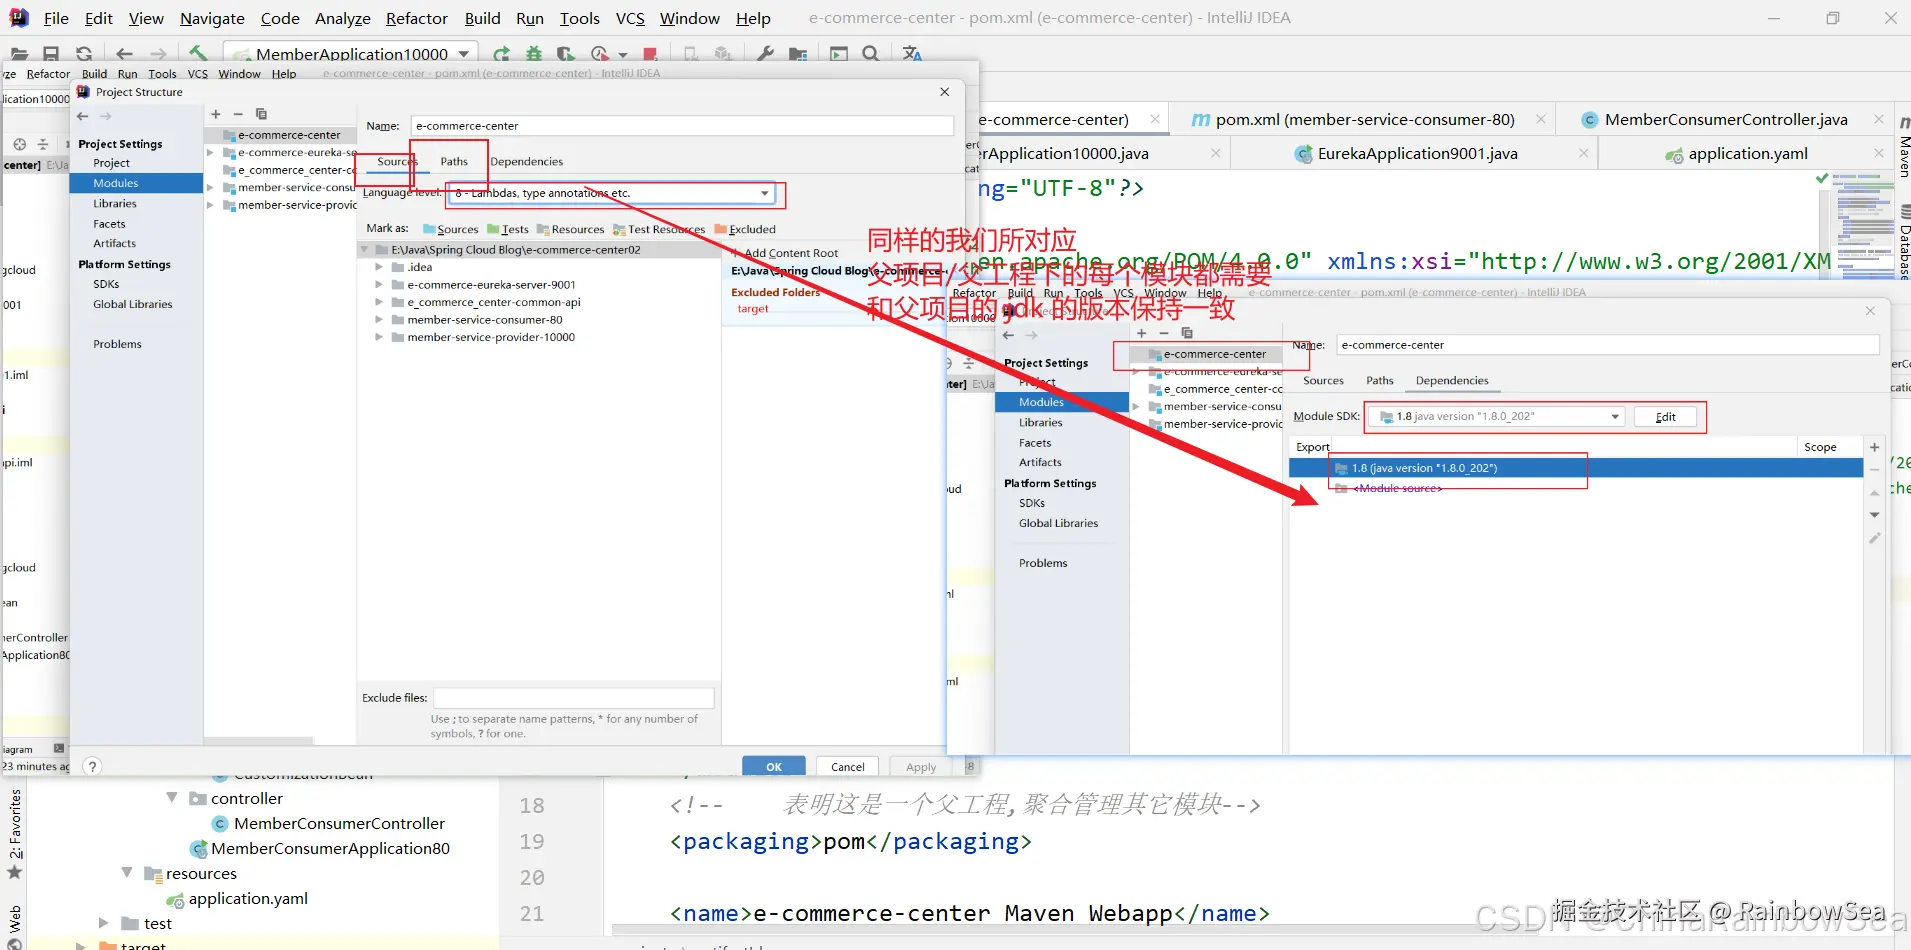Click the Synchronize refresh toolbar icon
Viewport: 1911px width, 950px height.
click(x=84, y=54)
